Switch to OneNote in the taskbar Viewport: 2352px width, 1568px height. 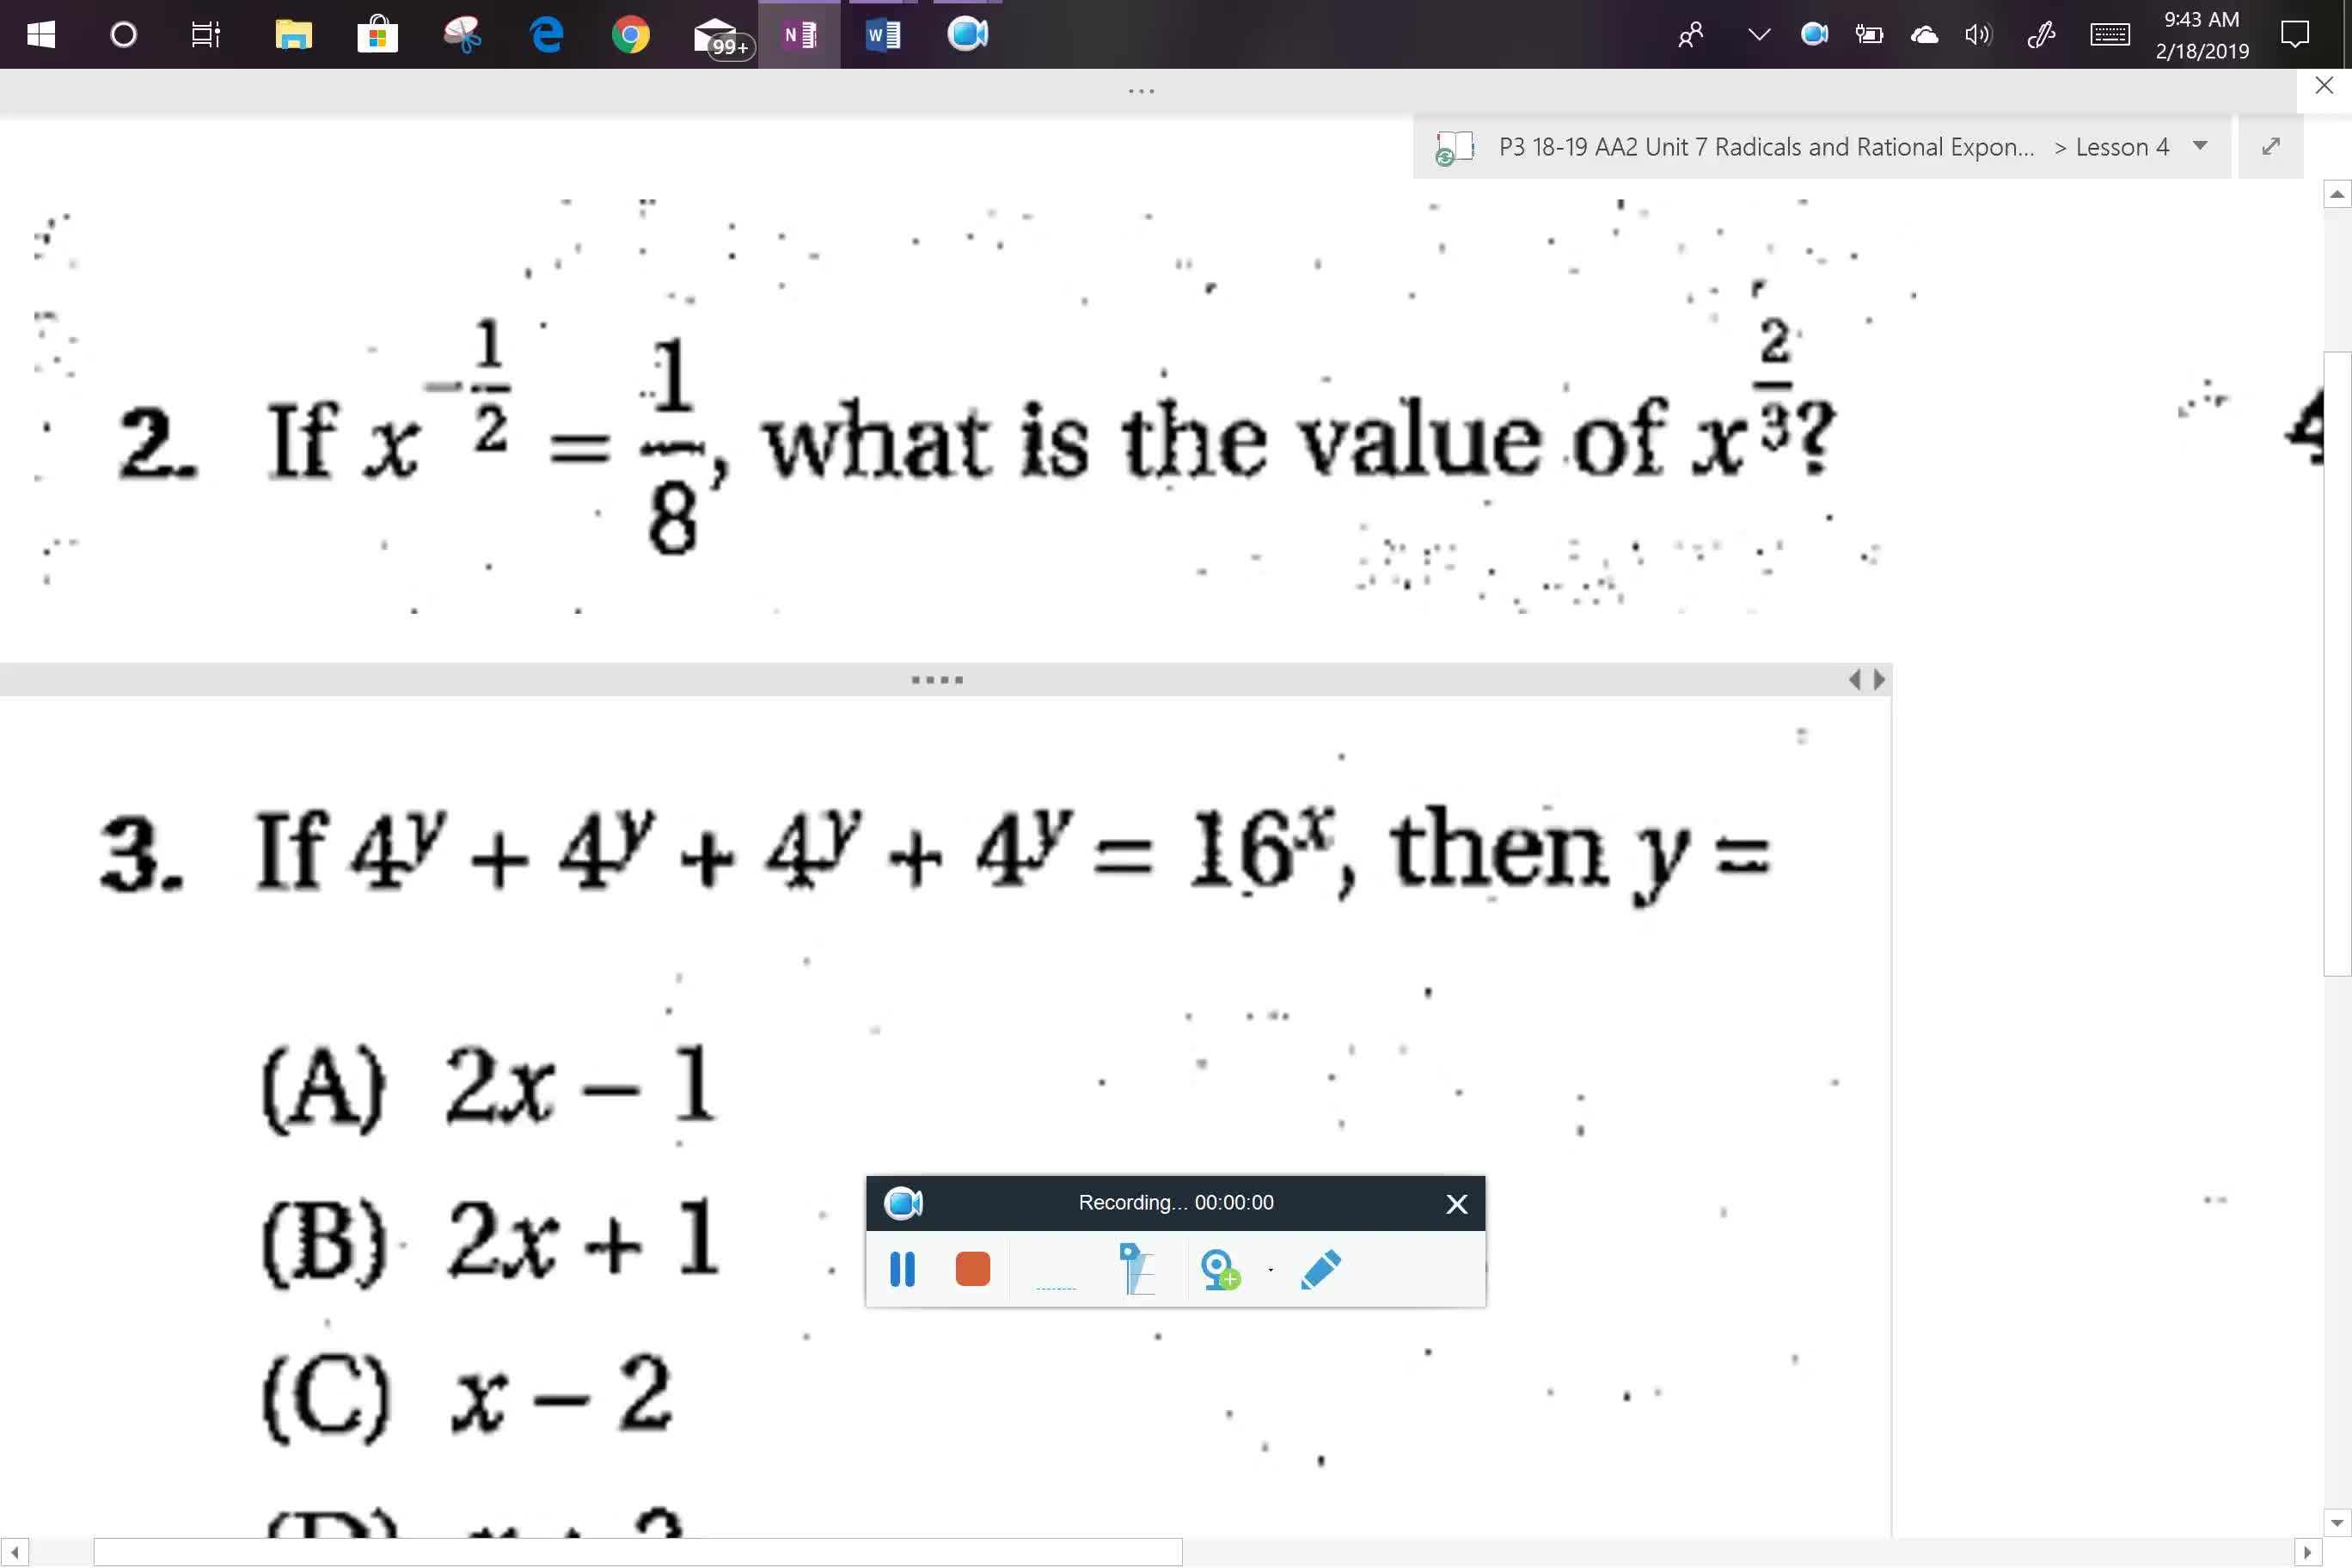799,35
